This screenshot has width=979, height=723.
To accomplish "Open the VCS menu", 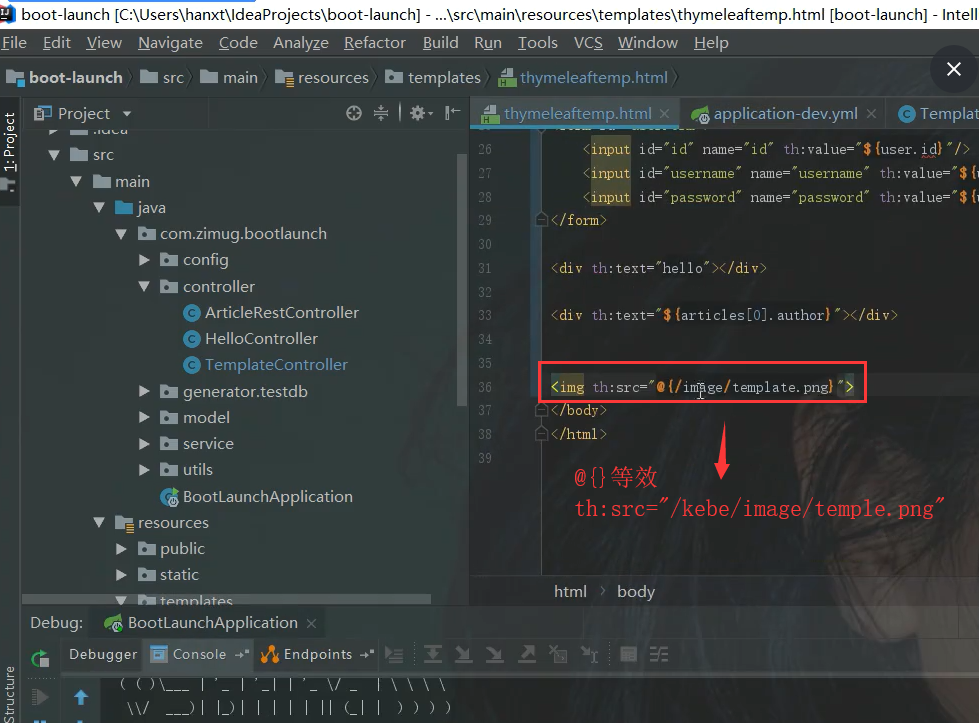I will coord(588,42).
